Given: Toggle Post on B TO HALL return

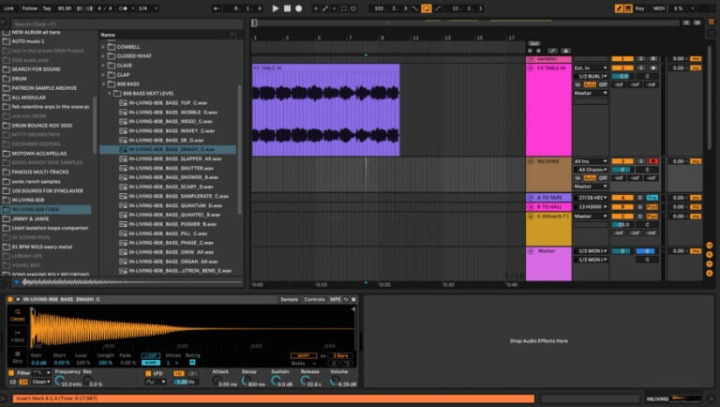Looking at the screenshot, I should coord(652,207).
